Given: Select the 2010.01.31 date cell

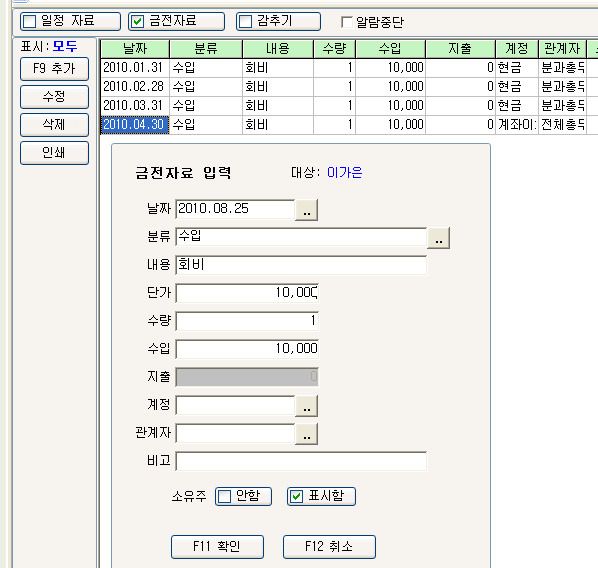Looking at the screenshot, I should (135, 68).
